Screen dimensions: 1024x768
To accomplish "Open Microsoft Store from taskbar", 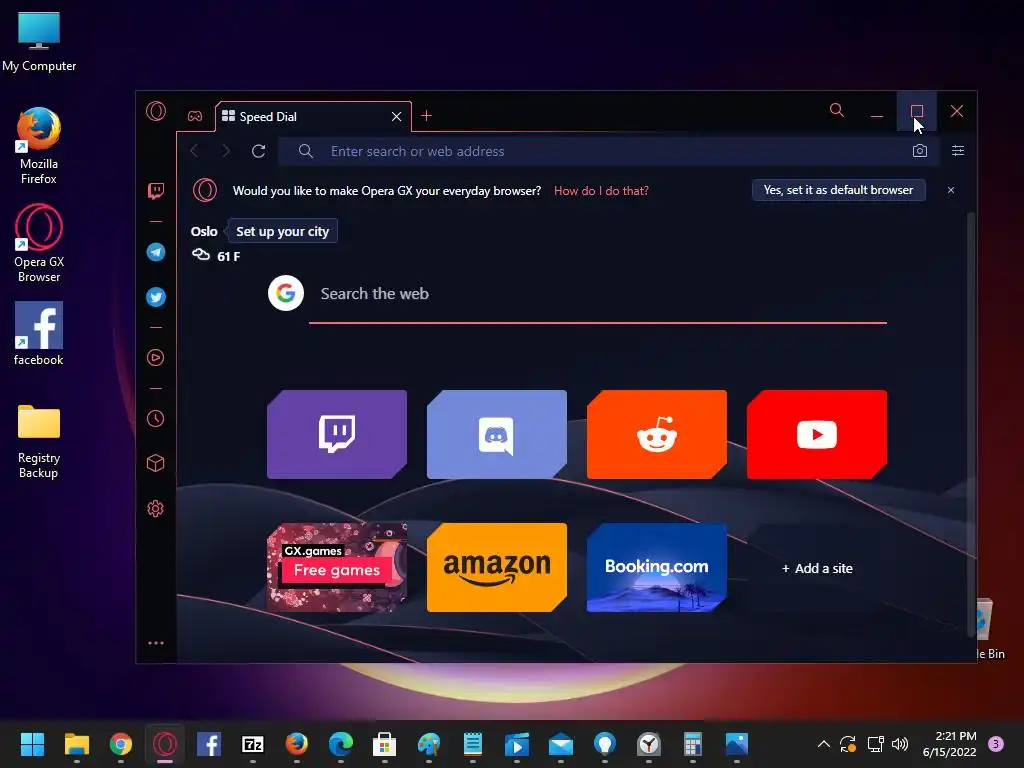I will tap(385, 744).
